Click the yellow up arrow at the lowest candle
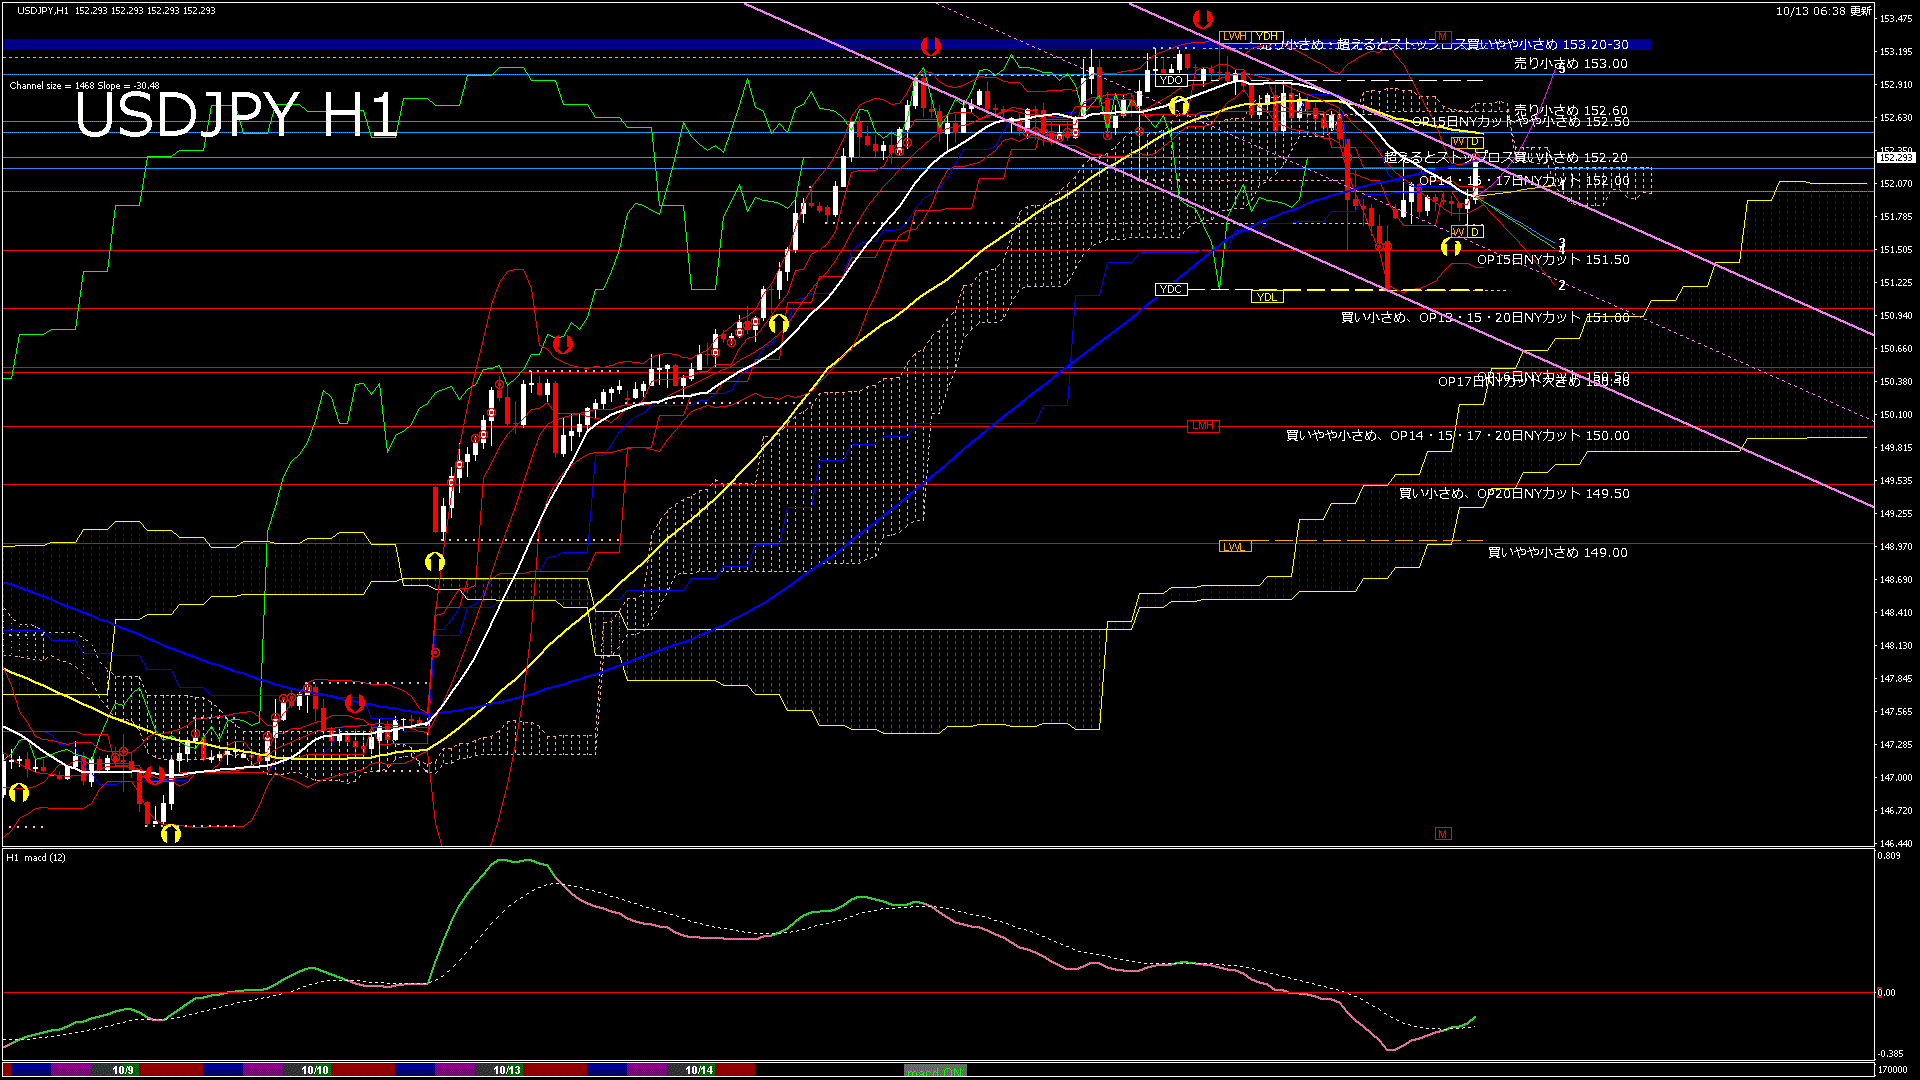Viewport: 1920px width, 1080px height. click(170, 832)
